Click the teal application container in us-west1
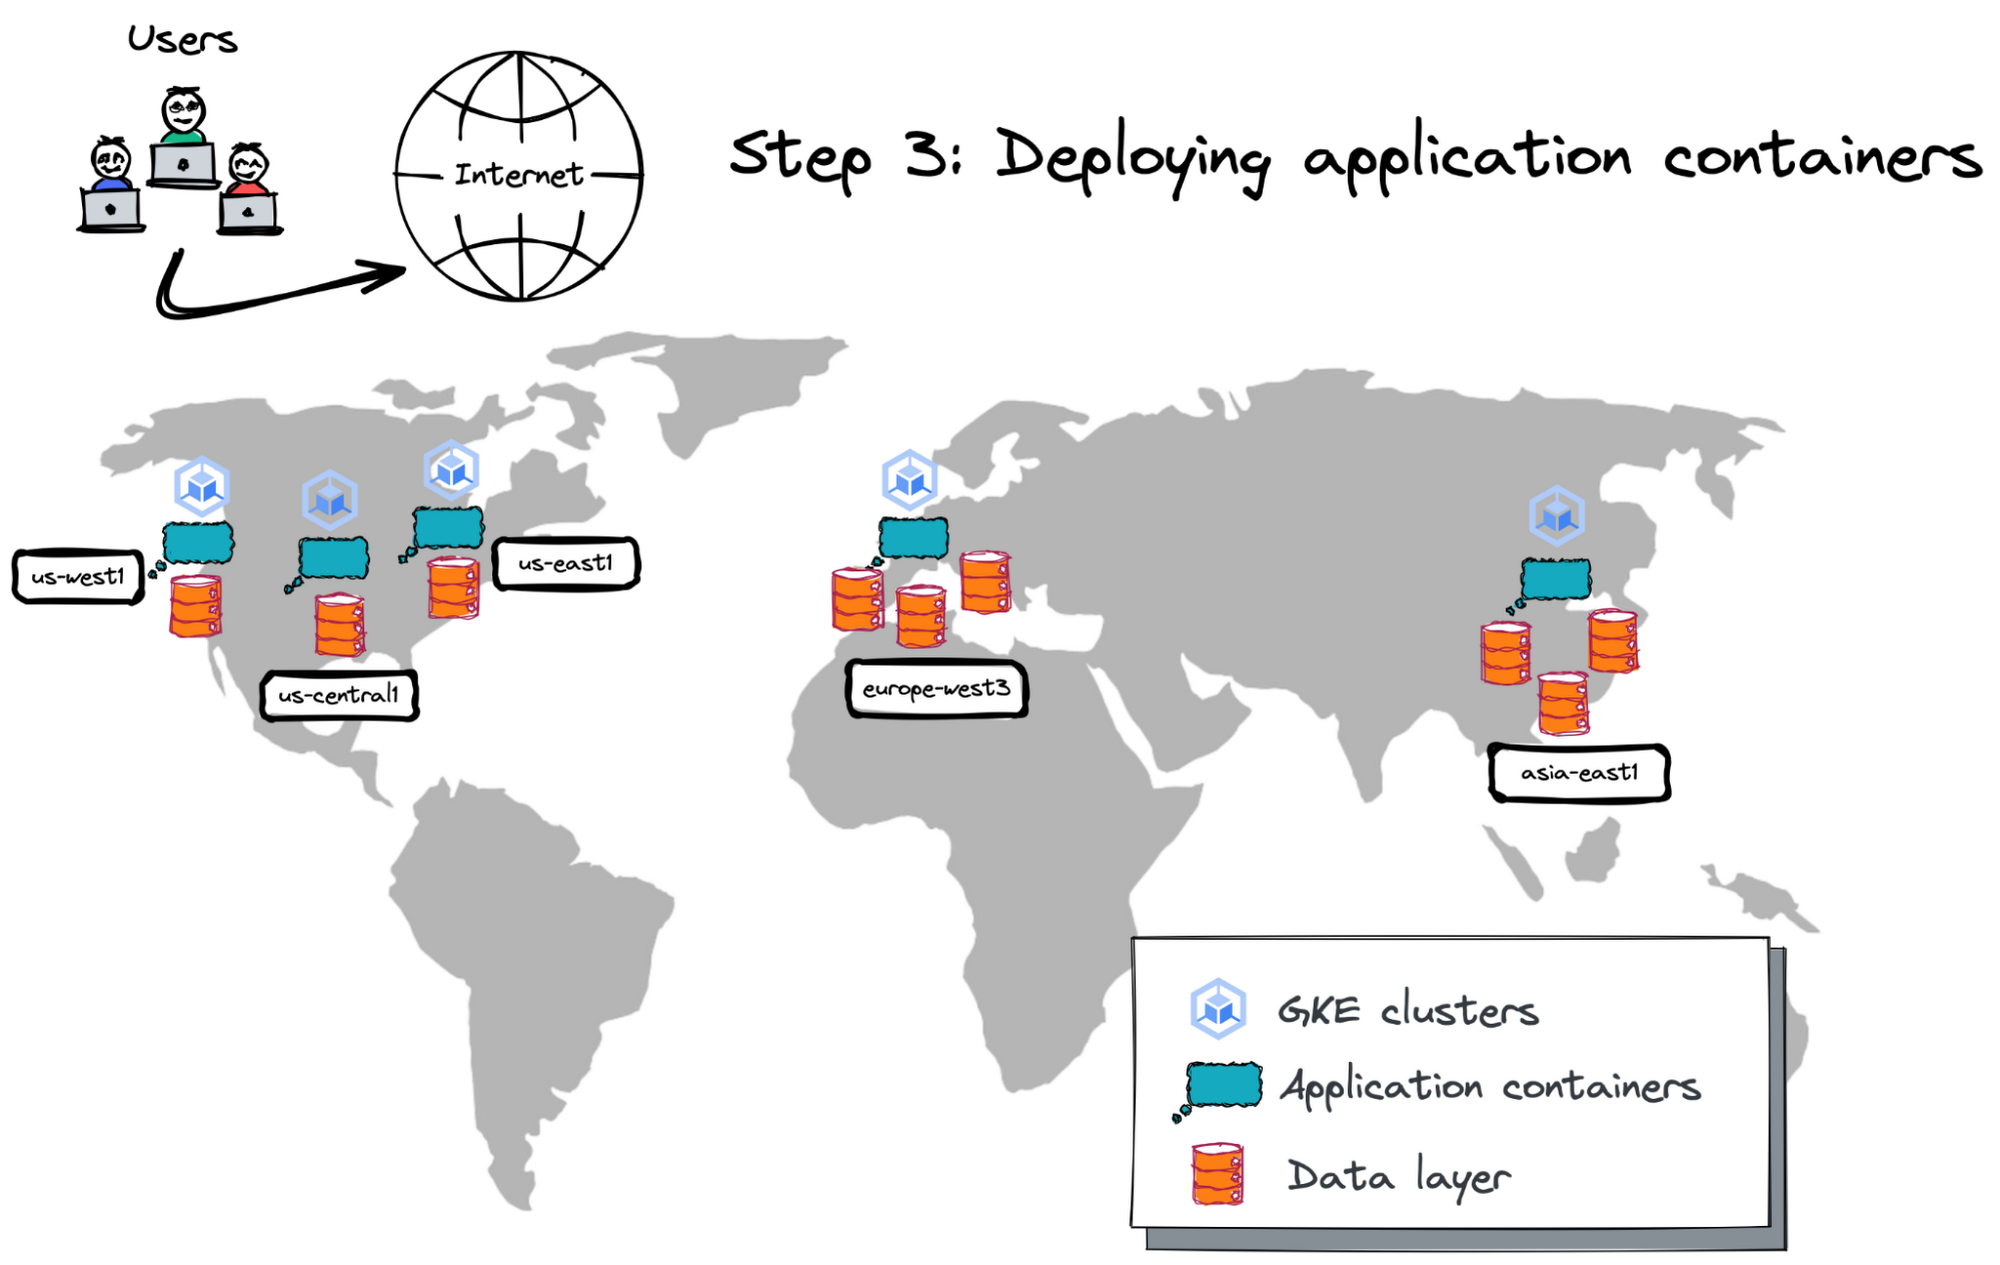 click(198, 543)
